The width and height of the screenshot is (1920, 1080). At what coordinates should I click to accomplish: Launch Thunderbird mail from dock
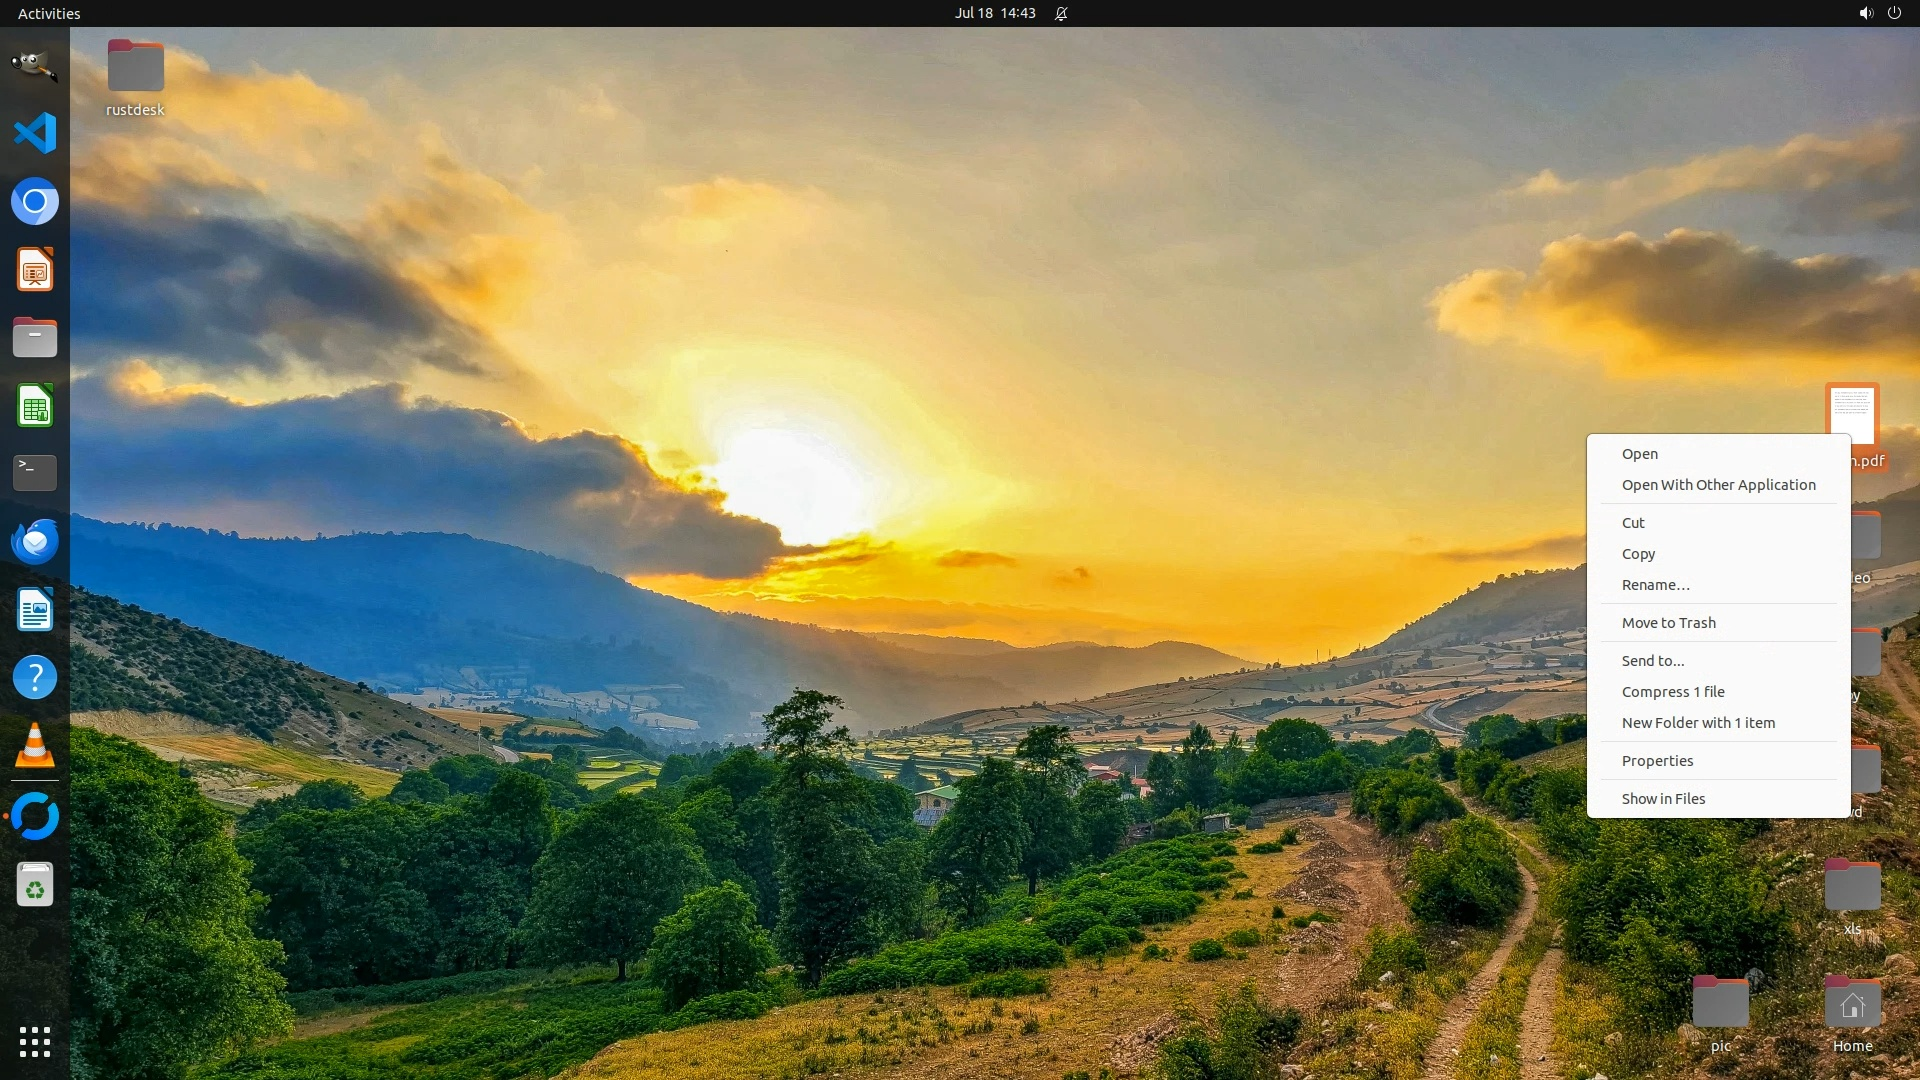[35, 541]
